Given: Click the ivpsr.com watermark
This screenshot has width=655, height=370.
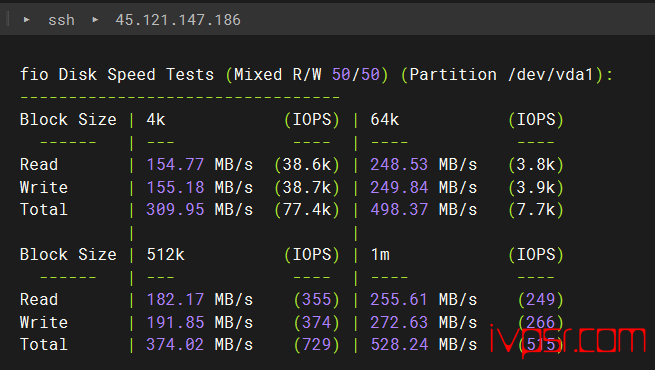Looking at the screenshot, I should point(568,341).
